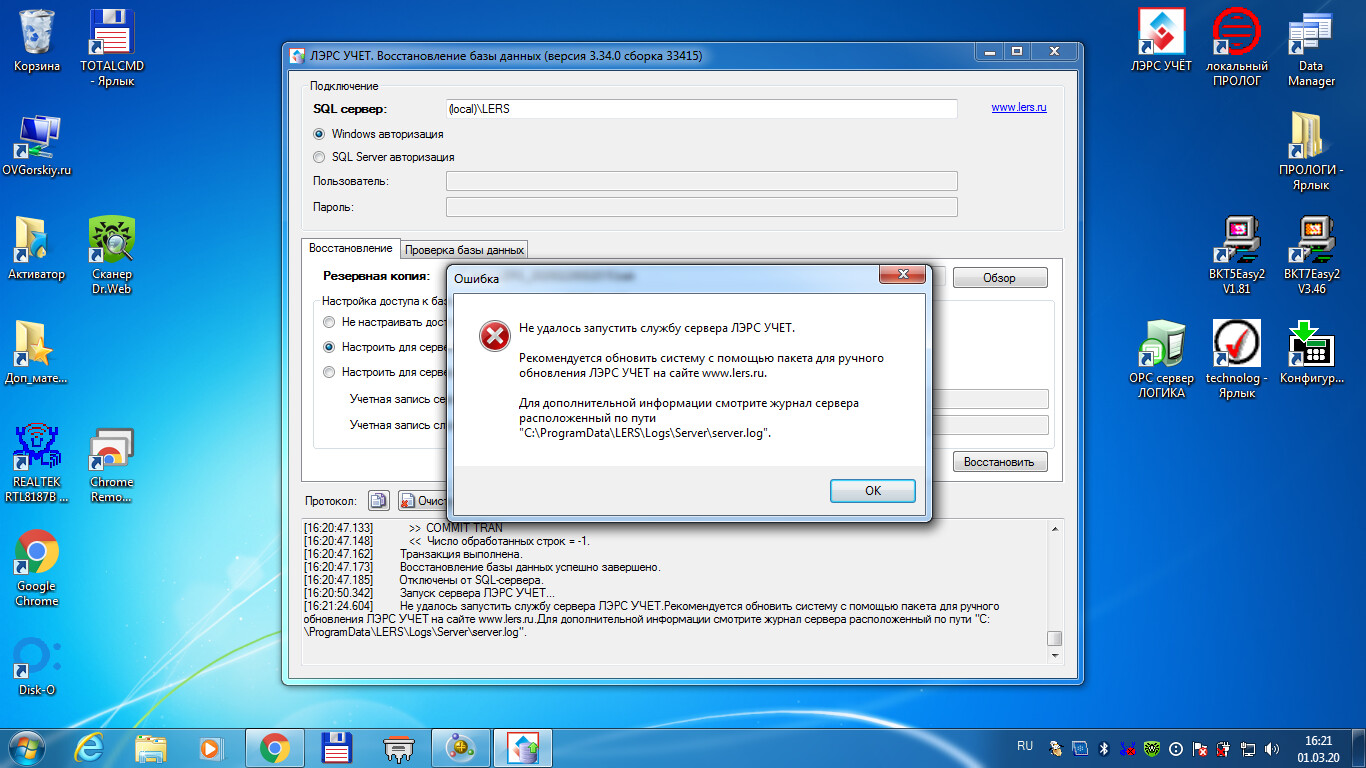Image resolution: width=1366 pixels, height=768 pixels.
Task: Switch to the Восстановление tab
Action: 350,248
